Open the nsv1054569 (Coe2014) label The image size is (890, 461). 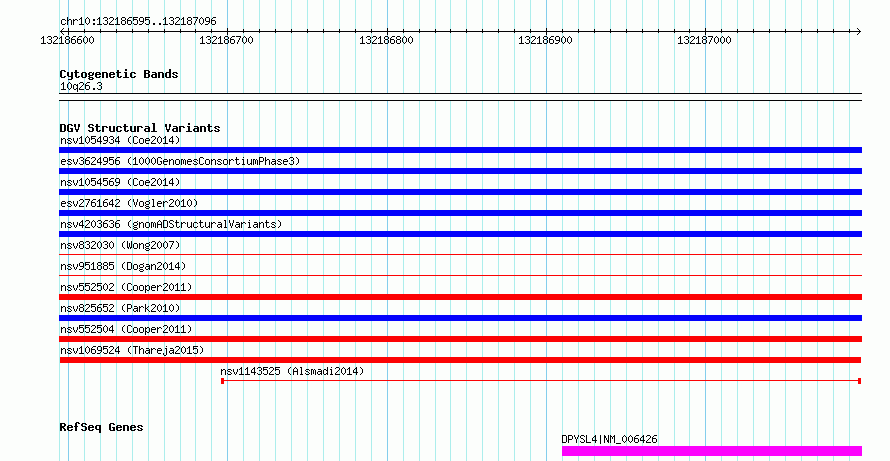120,182
